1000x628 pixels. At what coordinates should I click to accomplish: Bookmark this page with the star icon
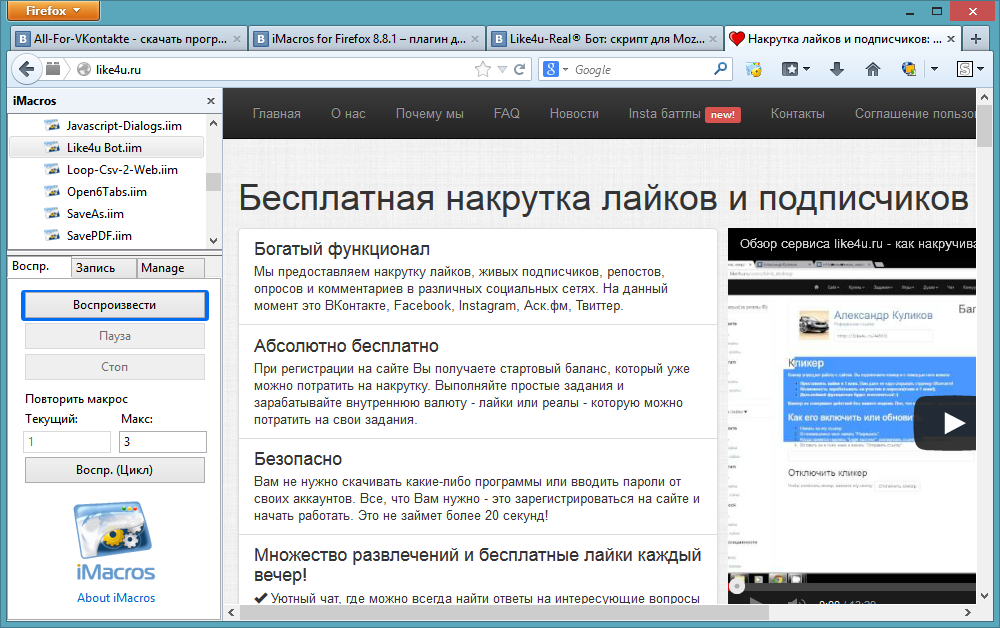[483, 69]
